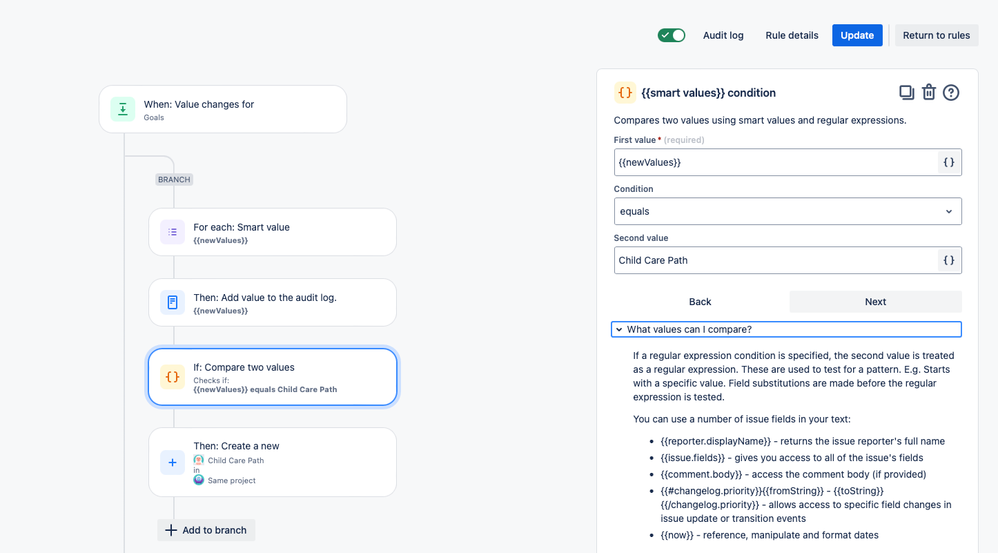Open the Audit log
The width and height of the screenshot is (998, 553).
click(x=723, y=35)
